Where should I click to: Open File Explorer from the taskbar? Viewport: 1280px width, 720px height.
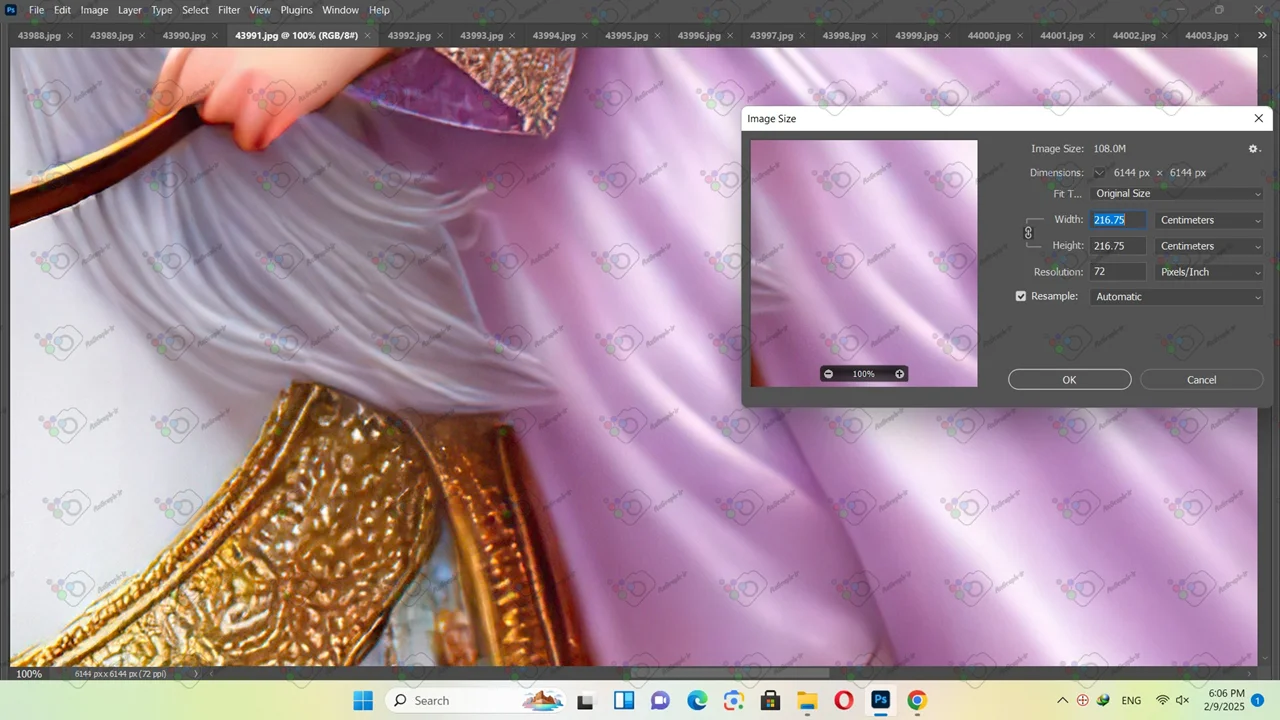pos(806,700)
